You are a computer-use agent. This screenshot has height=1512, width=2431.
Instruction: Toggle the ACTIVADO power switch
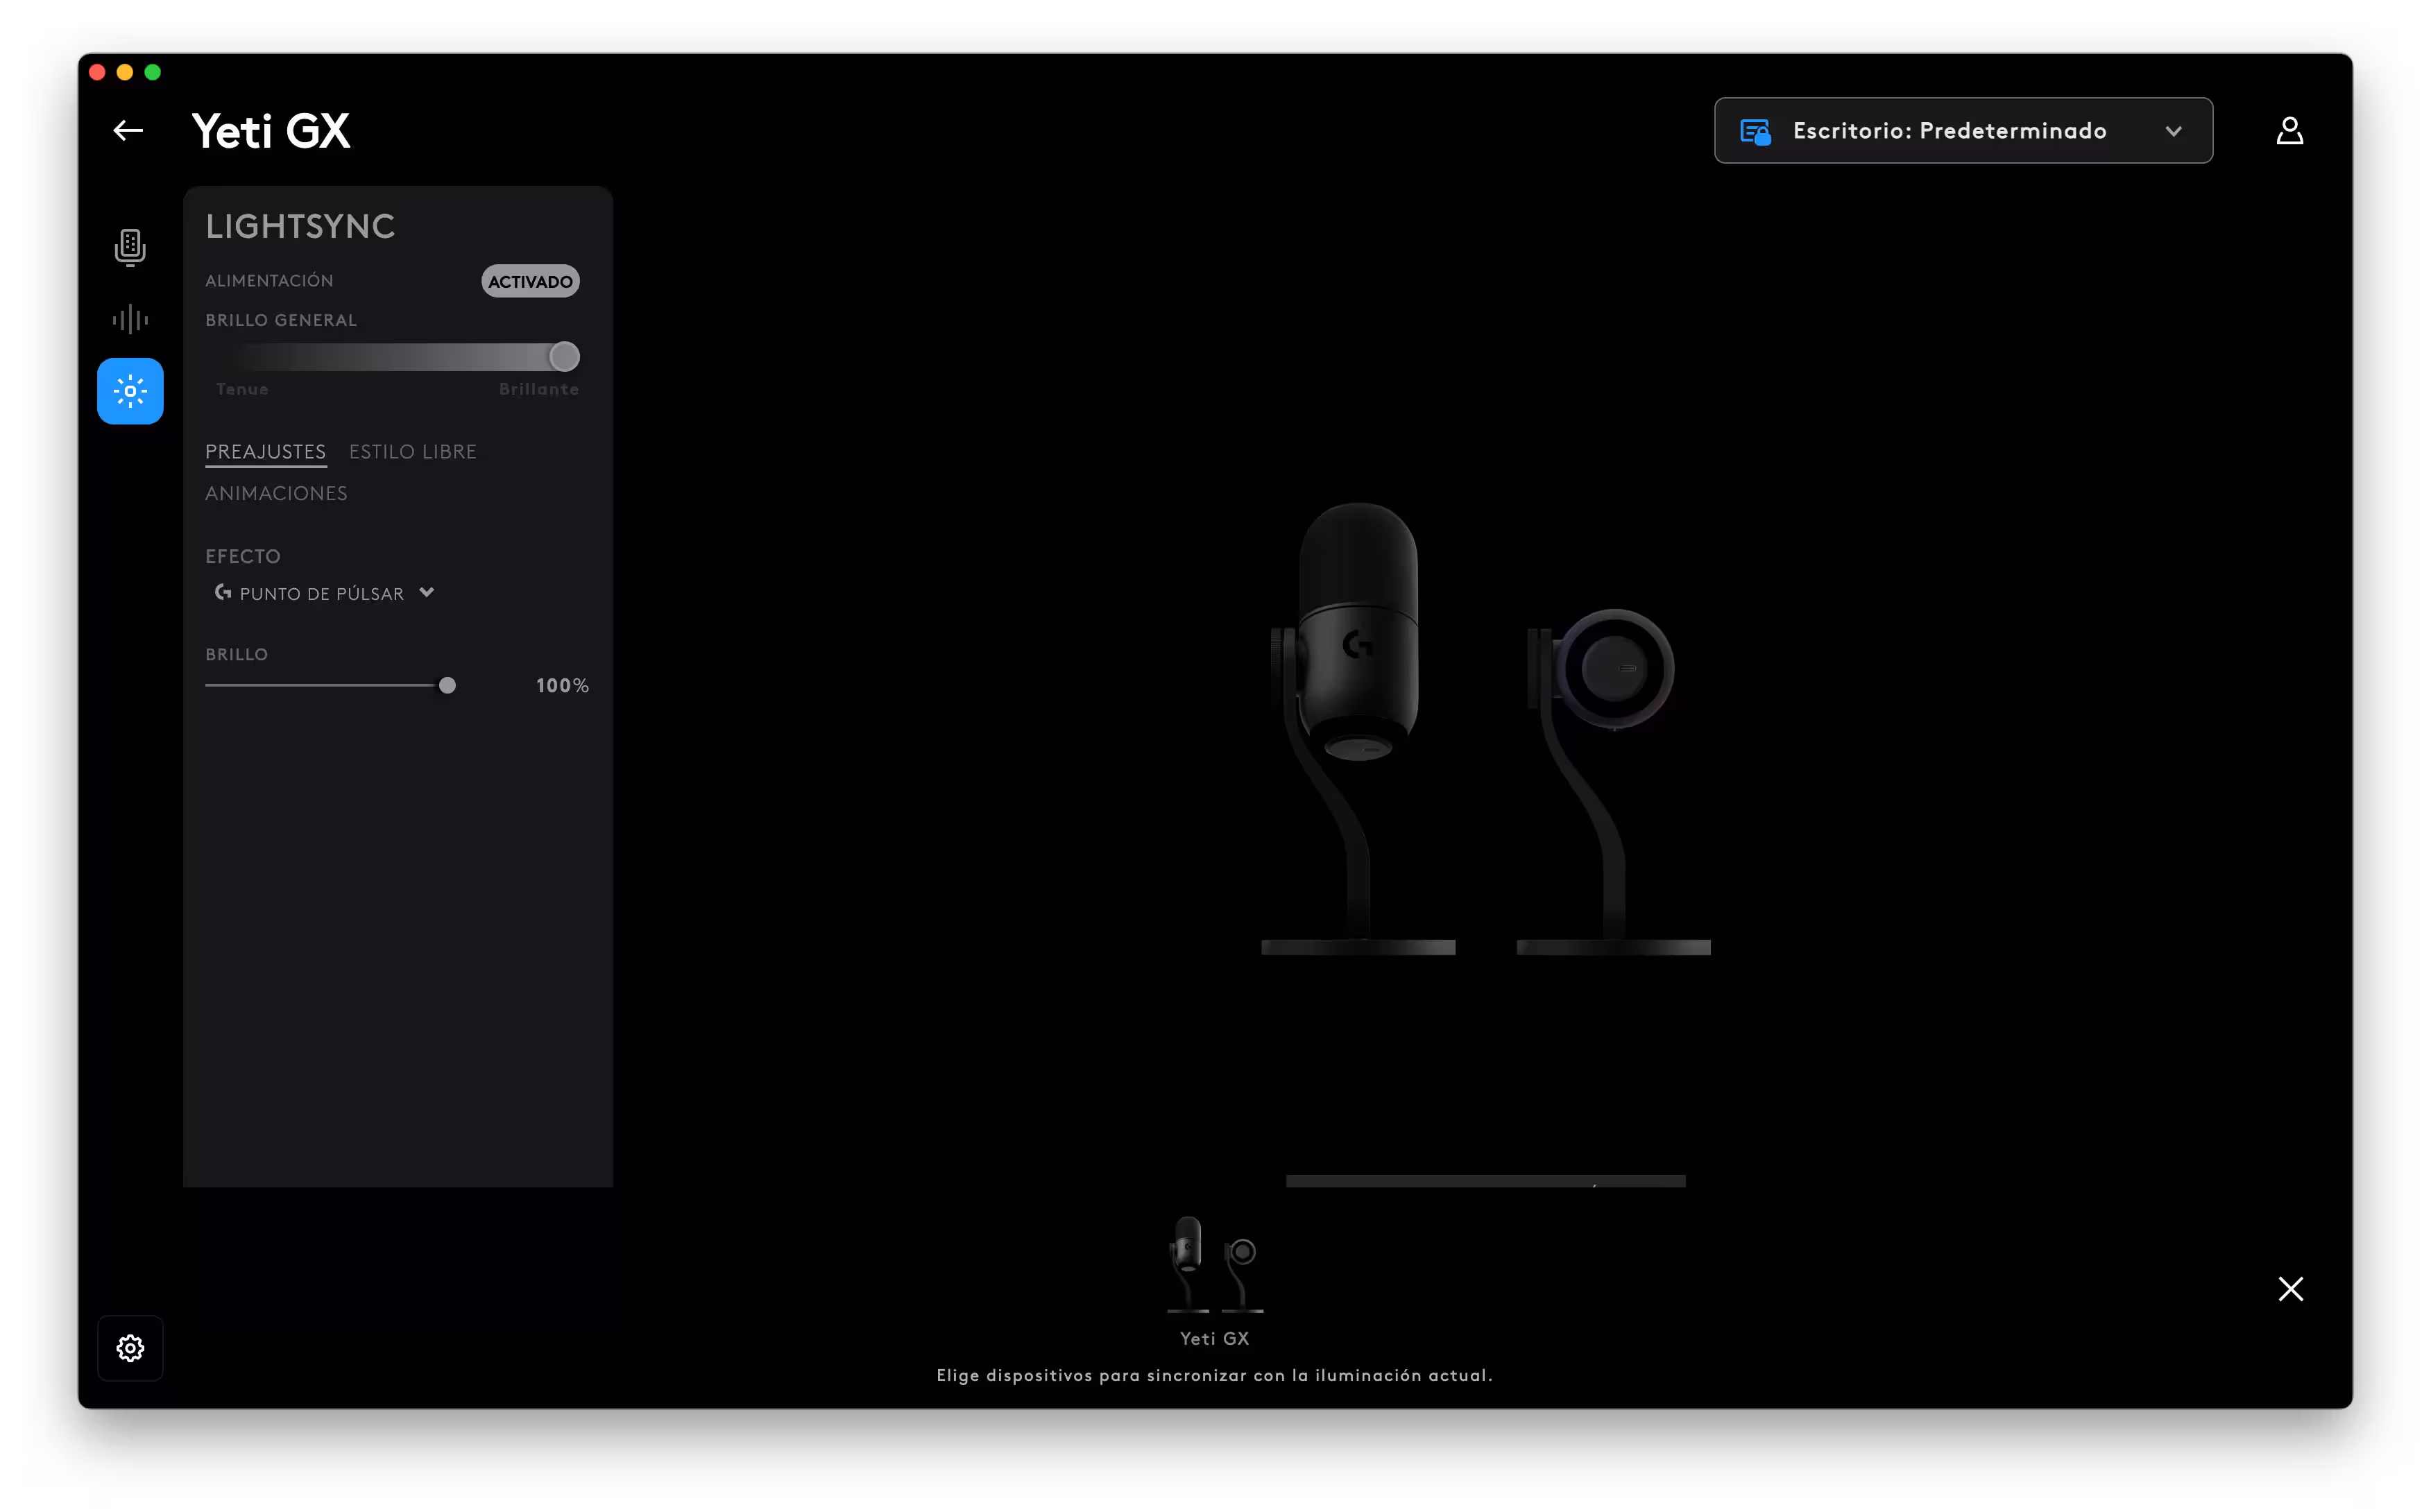pos(530,281)
